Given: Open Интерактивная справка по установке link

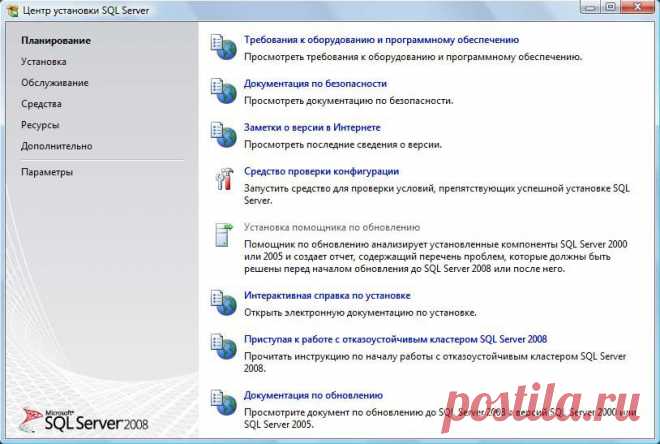Looking at the screenshot, I should [327, 296].
